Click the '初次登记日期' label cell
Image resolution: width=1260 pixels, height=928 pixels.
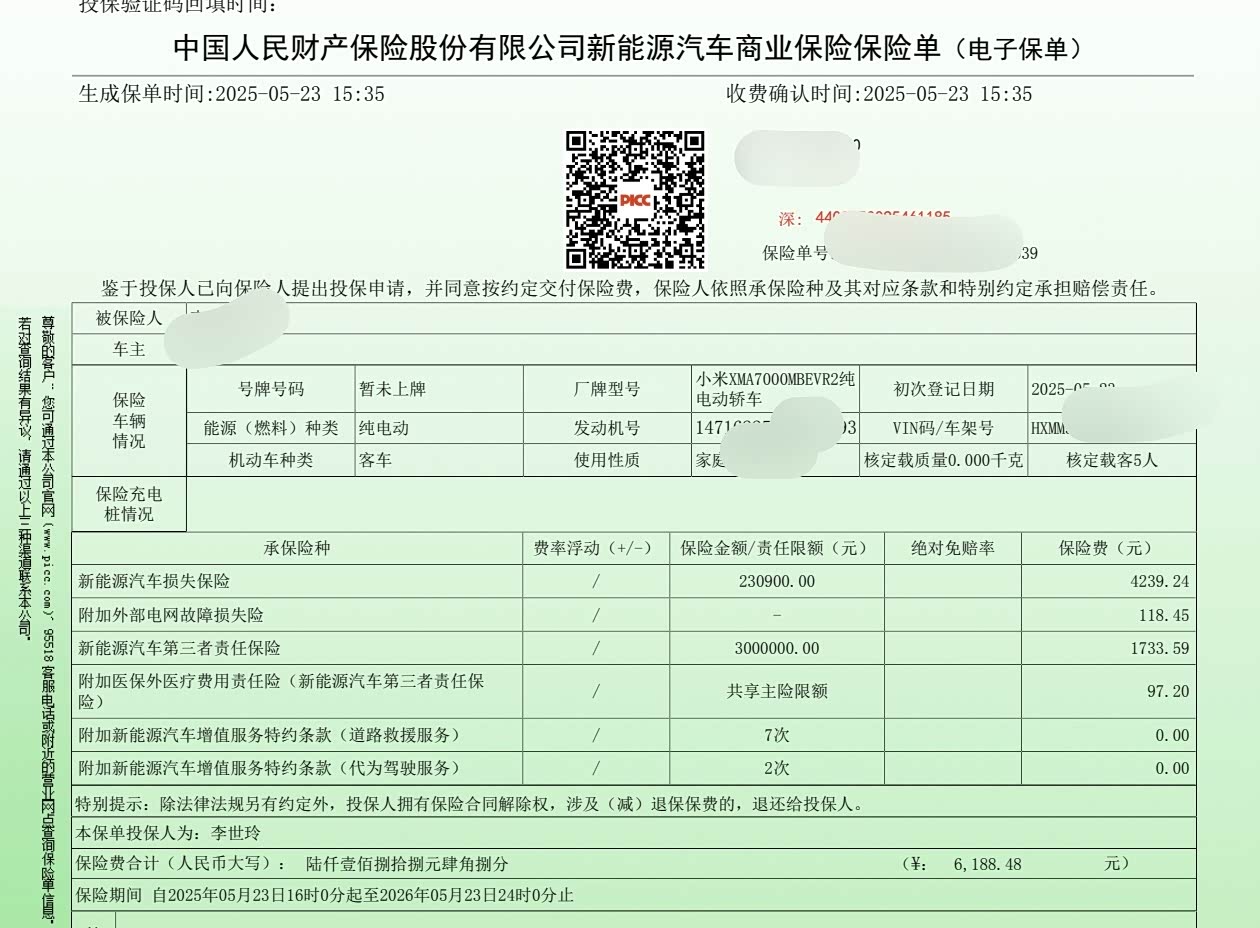tap(943, 389)
